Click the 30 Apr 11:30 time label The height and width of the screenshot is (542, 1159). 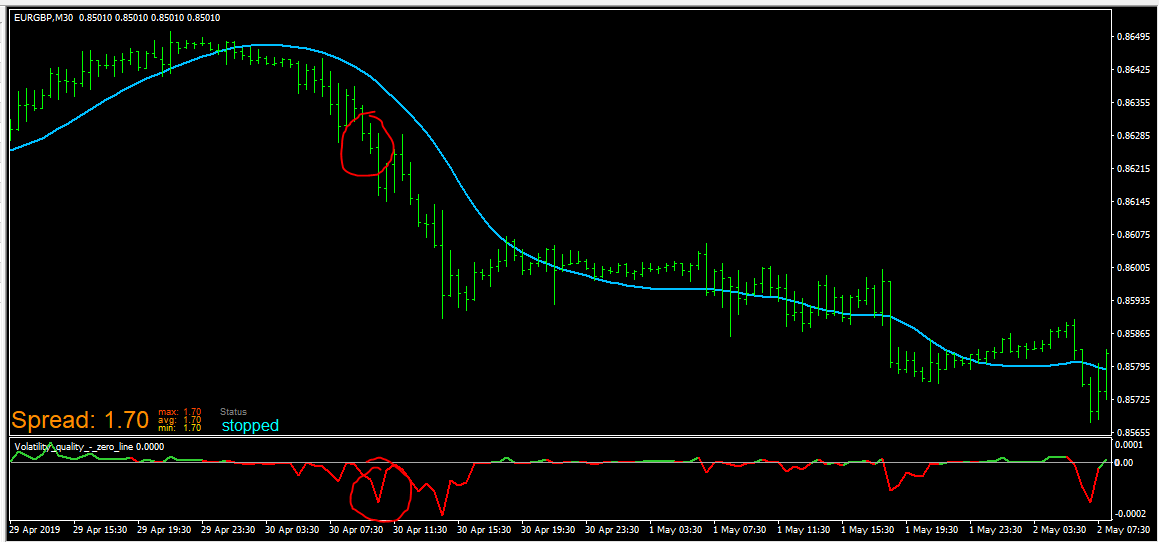tap(421, 530)
